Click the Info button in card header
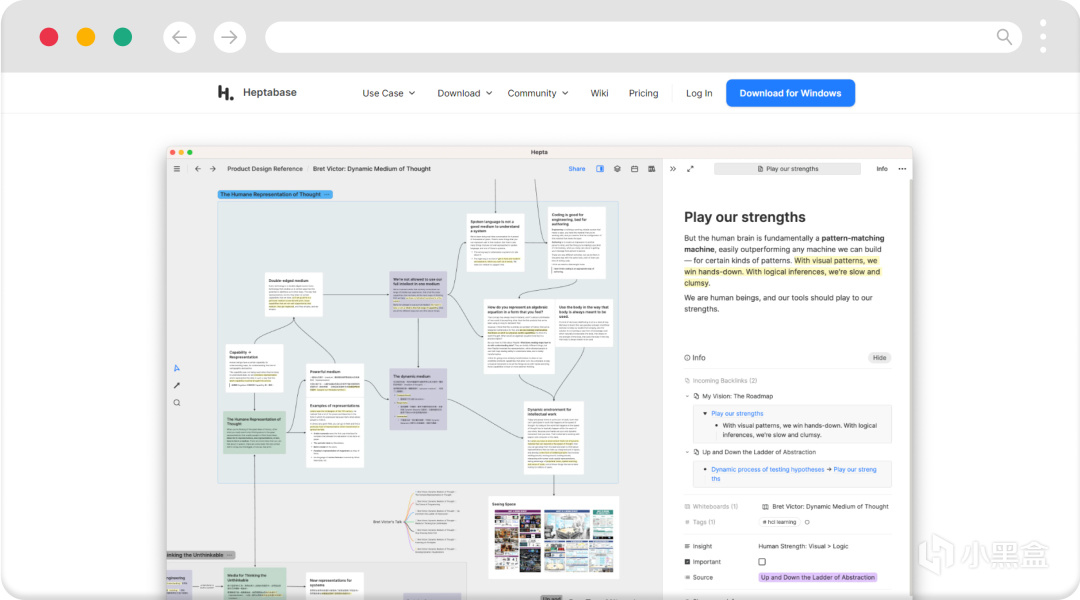 click(x=882, y=169)
